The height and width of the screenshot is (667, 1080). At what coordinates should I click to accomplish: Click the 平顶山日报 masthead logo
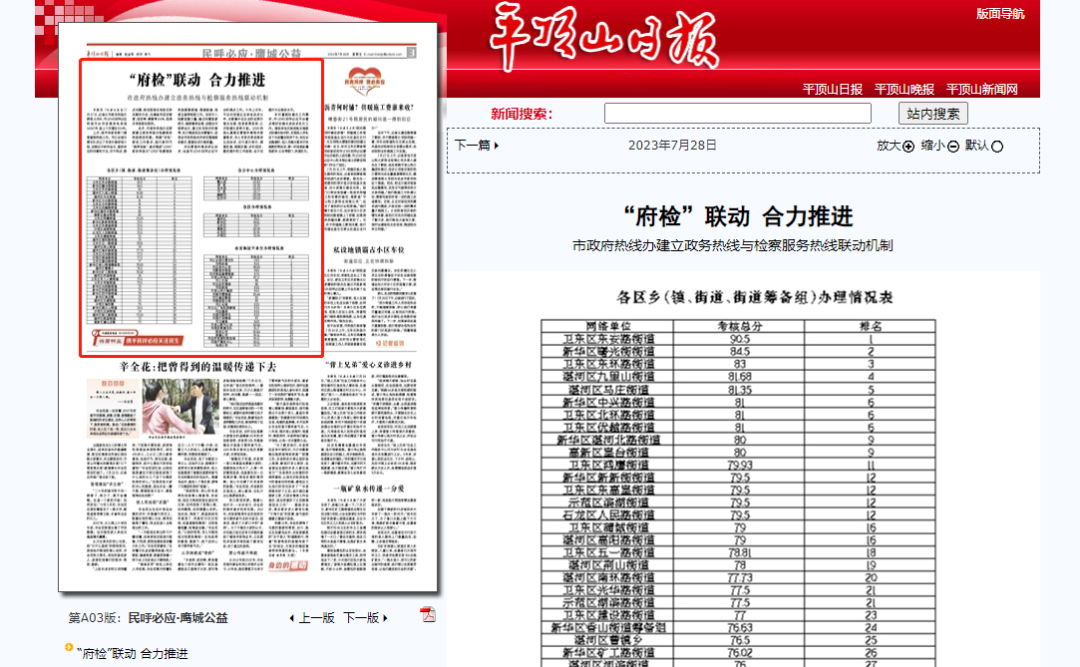coord(605,37)
